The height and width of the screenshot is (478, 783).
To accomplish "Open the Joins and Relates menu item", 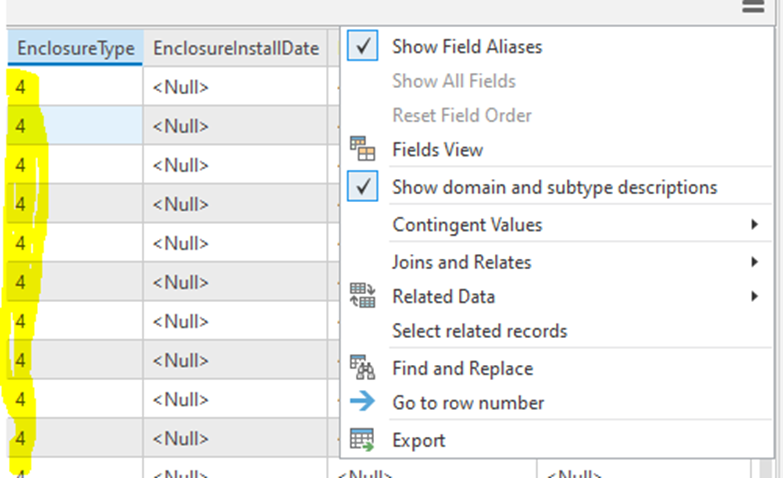I will pos(461,263).
